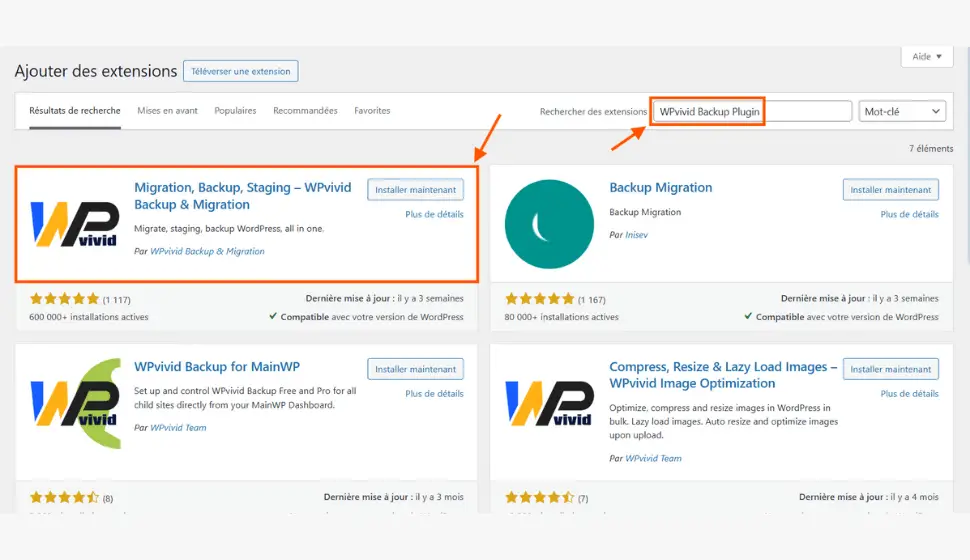Open the Aide help dropdown
This screenshot has width=970, height=560.
click(927, 56)
